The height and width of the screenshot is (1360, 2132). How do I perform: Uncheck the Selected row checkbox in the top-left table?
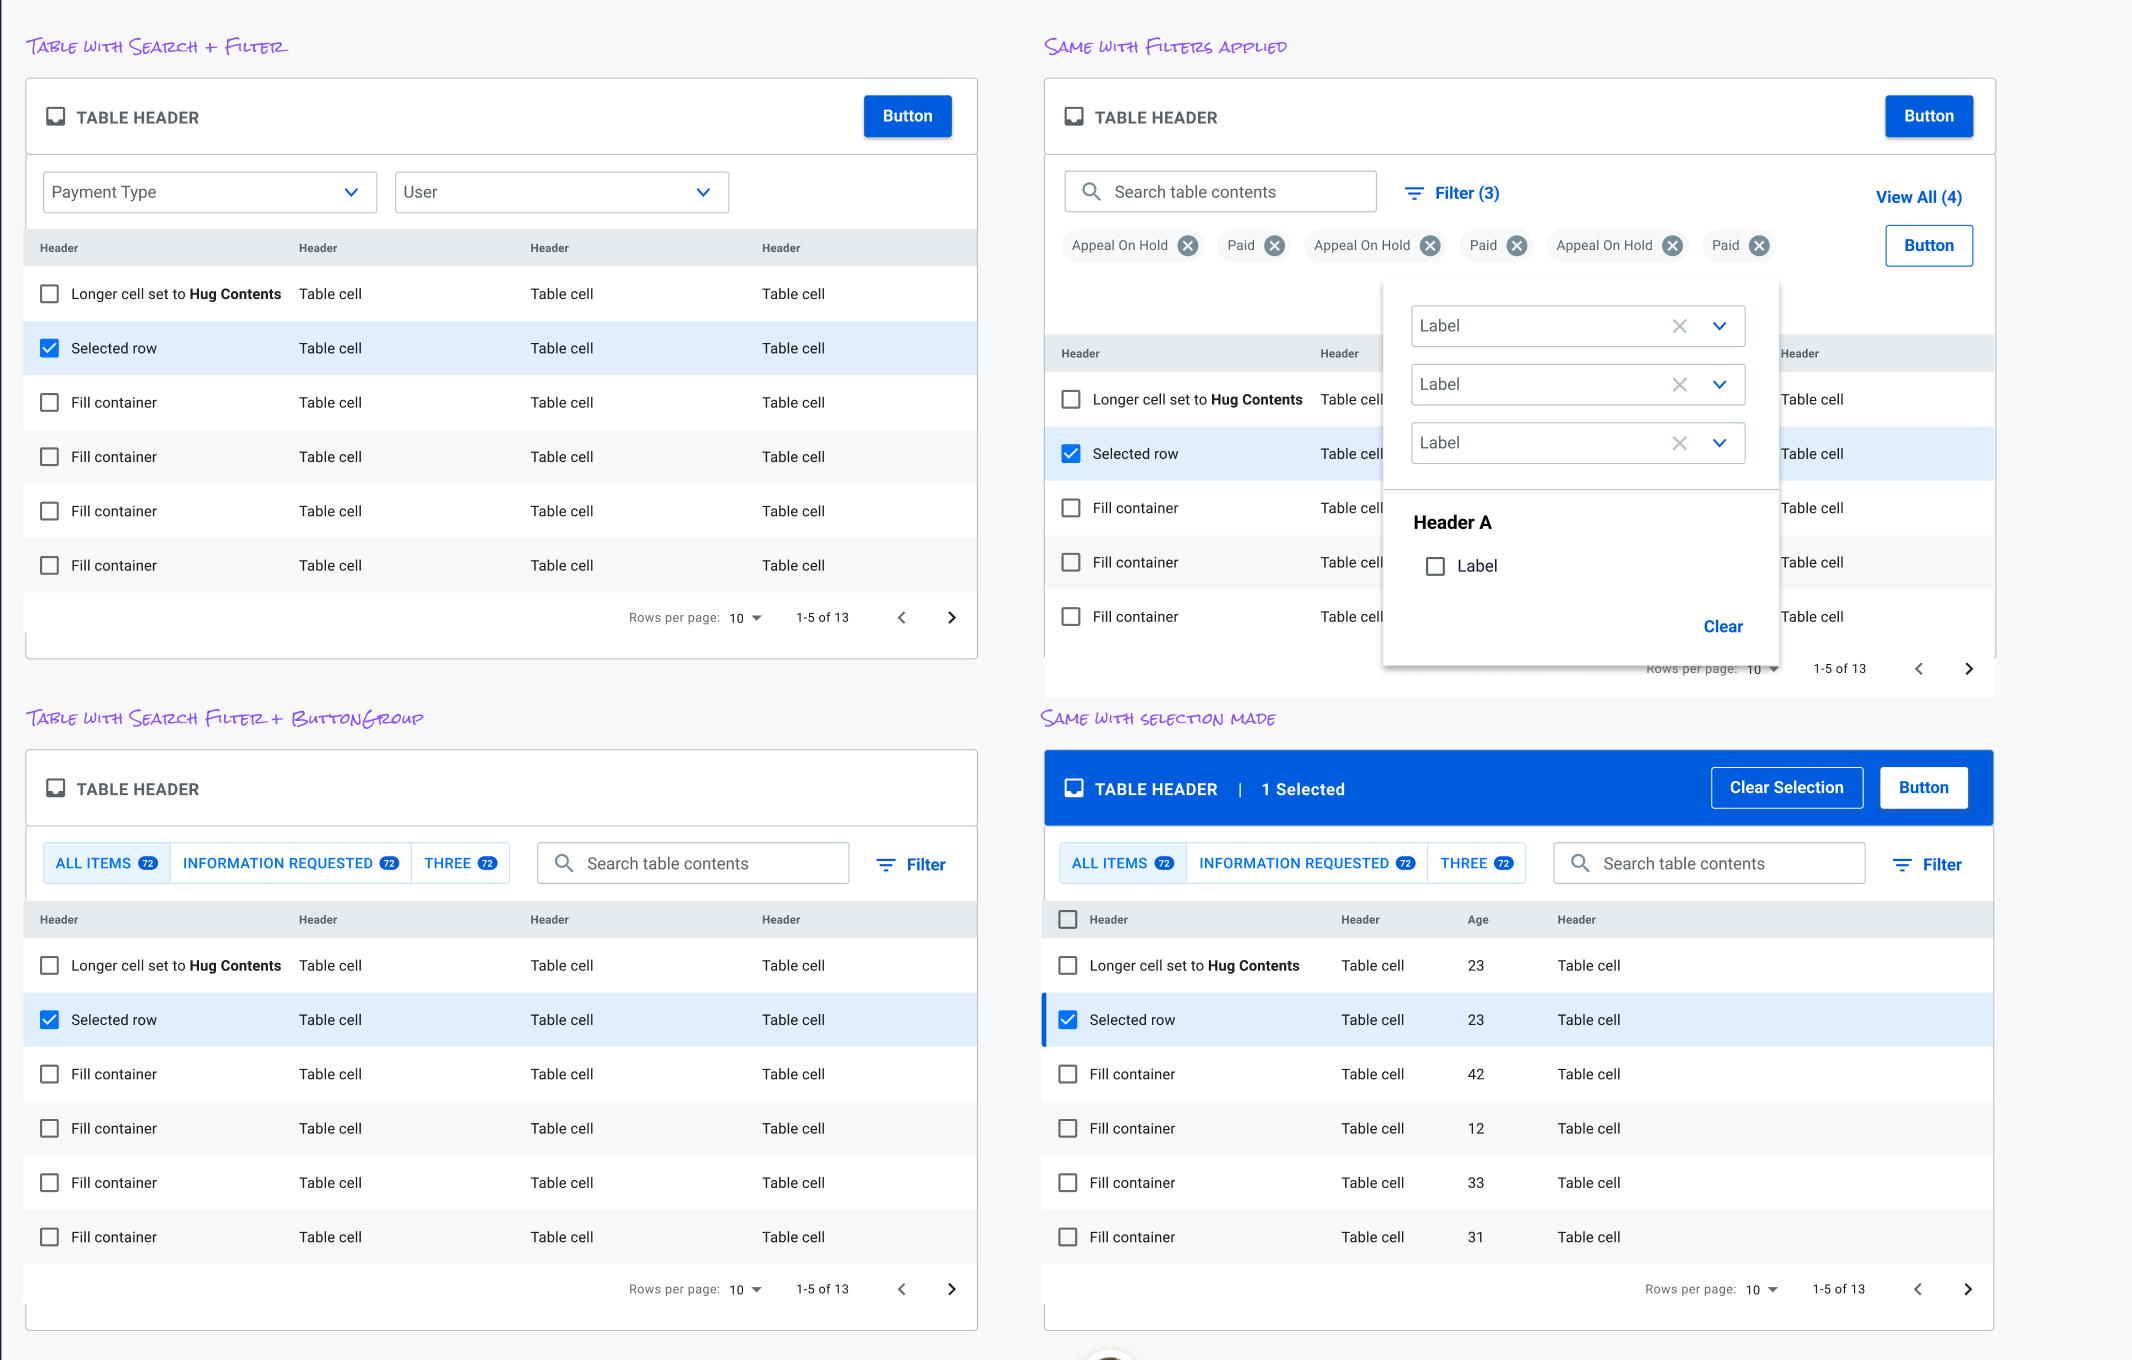pyautogui.click(x=49, y=348)
